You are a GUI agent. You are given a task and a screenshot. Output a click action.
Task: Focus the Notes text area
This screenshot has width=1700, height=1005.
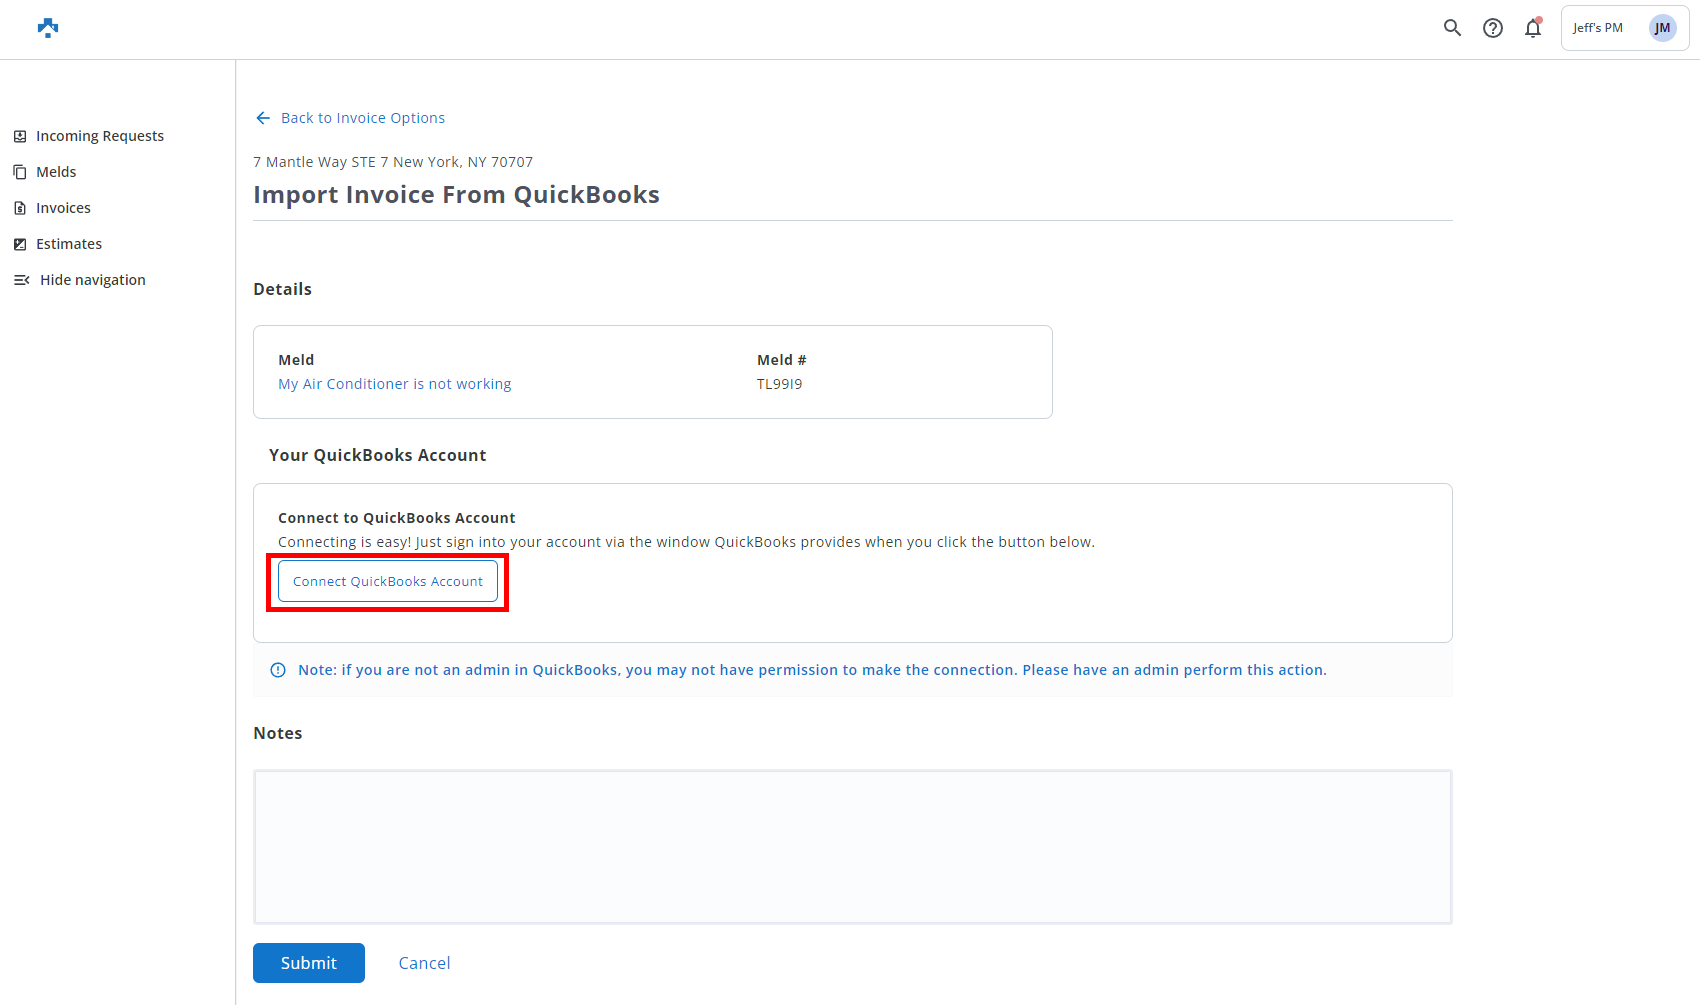[852, 847]
